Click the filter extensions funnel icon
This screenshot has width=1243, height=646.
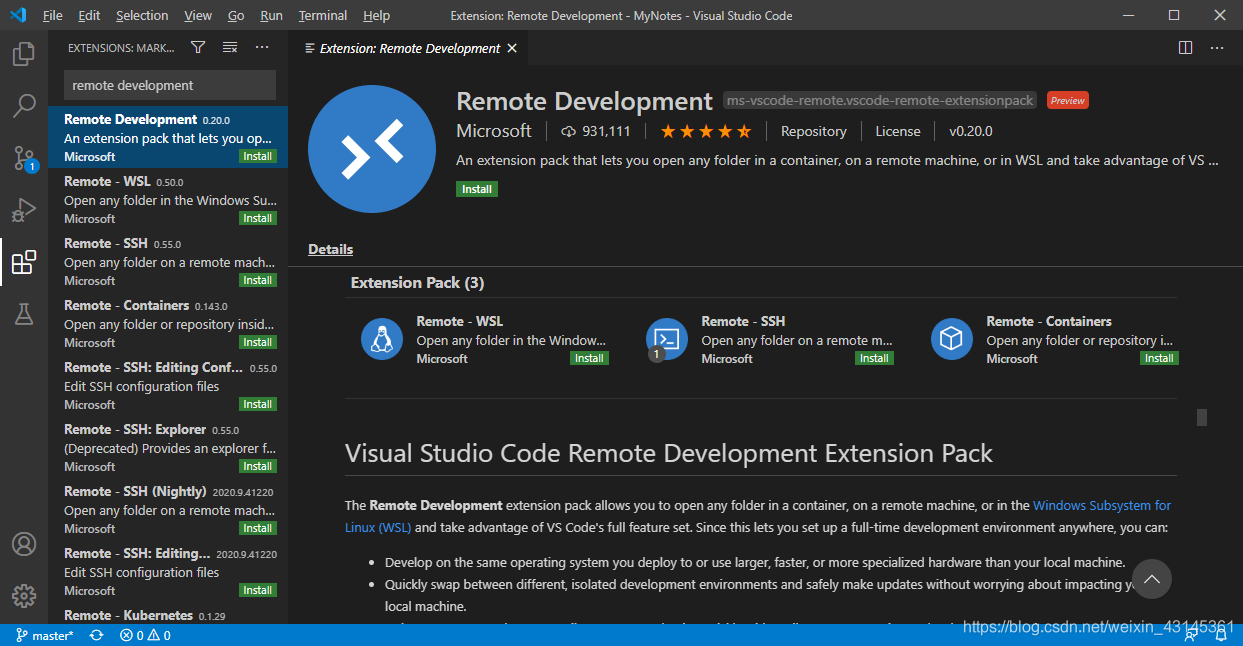(198, 47)
